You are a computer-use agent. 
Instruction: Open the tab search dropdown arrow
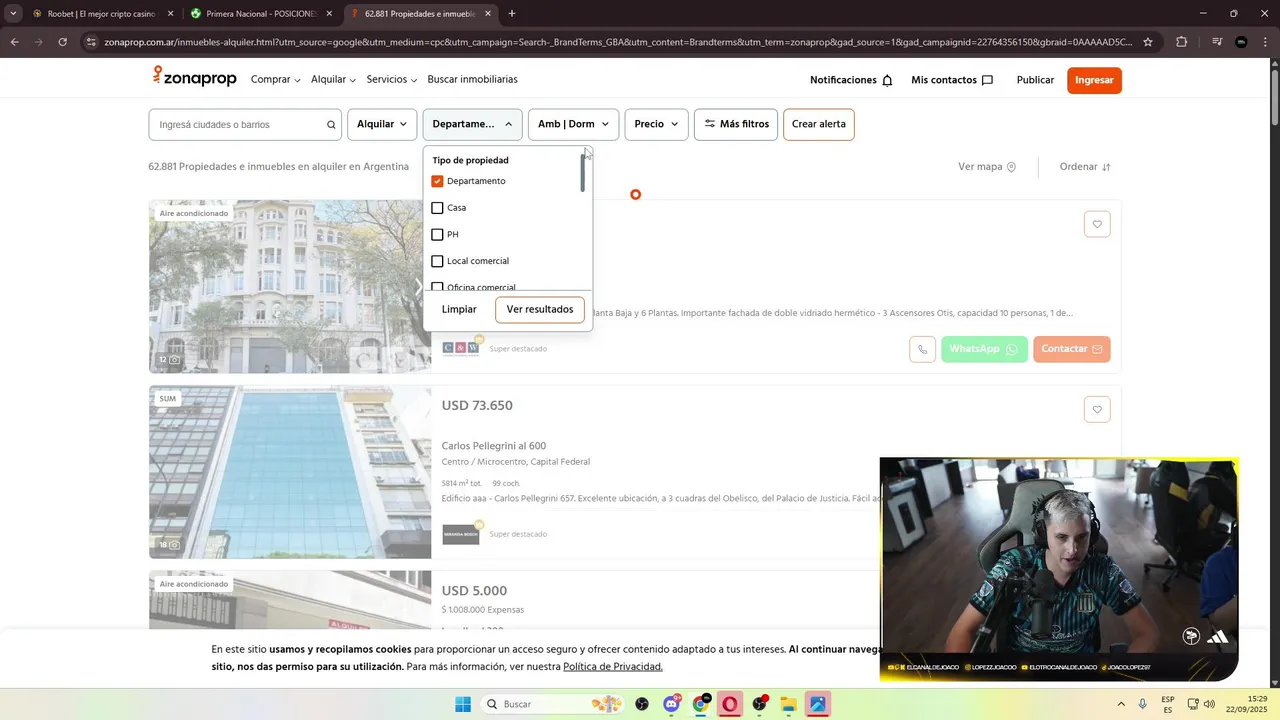[13, 14]
